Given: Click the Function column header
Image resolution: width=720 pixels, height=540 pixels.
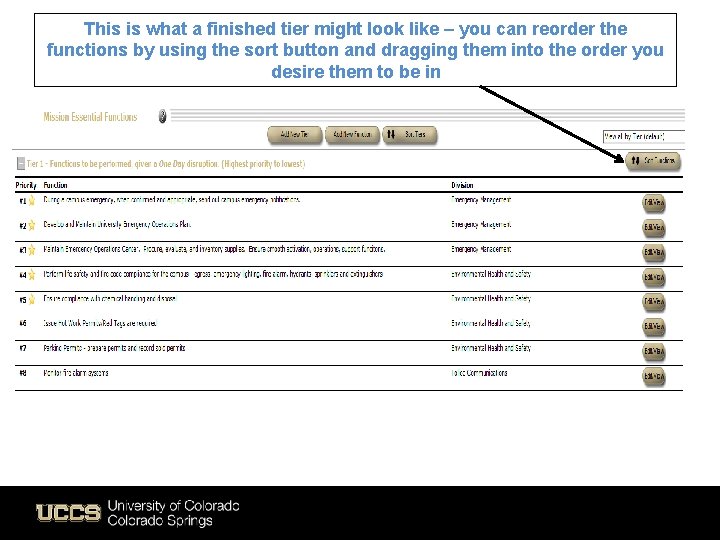Looking at the screenshot, I should pos(55,185).
